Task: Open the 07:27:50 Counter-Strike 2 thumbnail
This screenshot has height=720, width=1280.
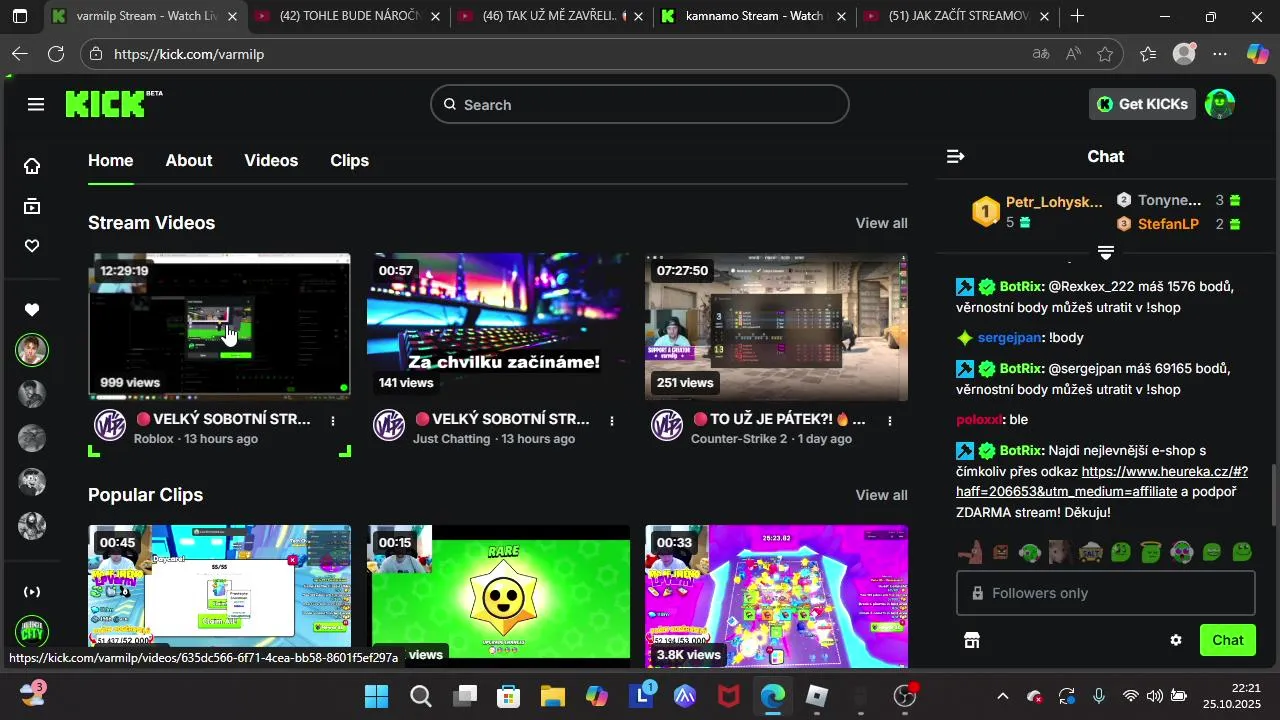Action: point(777,327)
